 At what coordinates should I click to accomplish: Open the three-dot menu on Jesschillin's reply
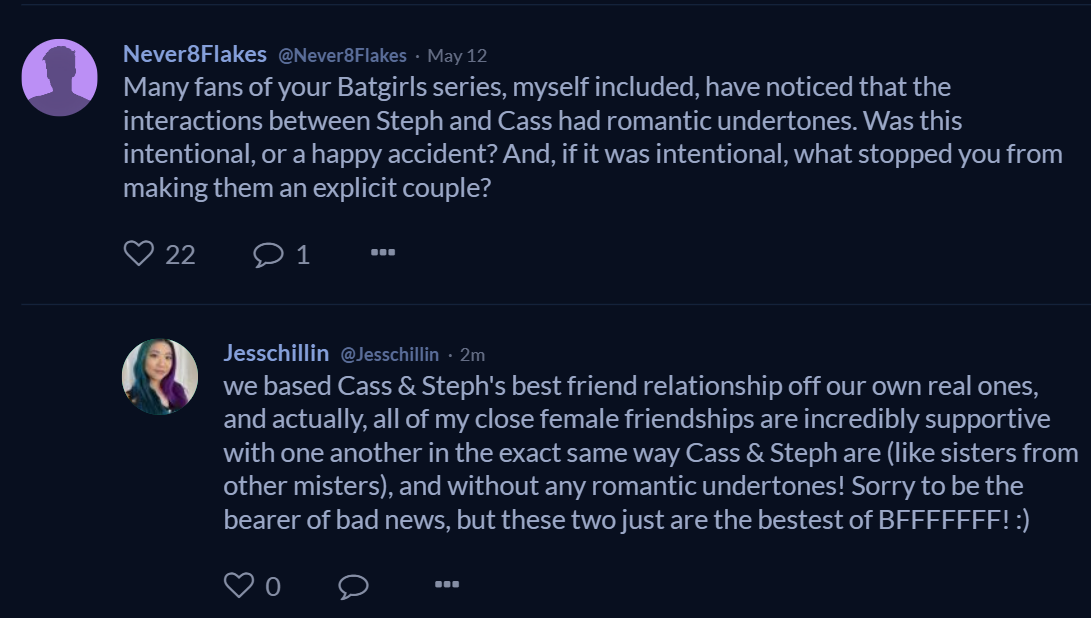pyautogui.click(x=447, y=584)
